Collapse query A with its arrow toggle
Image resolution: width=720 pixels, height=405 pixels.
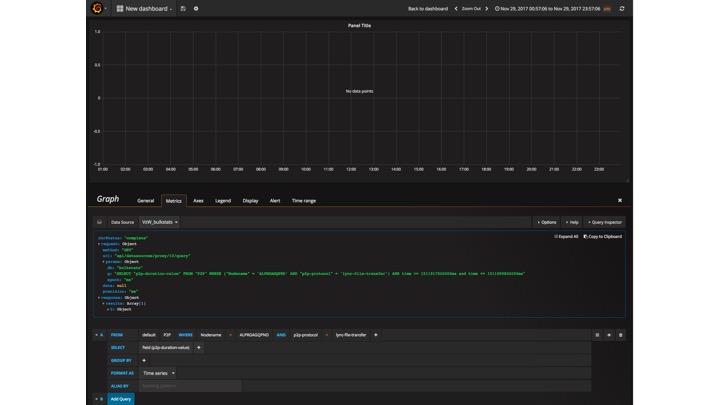click(97, 335)
